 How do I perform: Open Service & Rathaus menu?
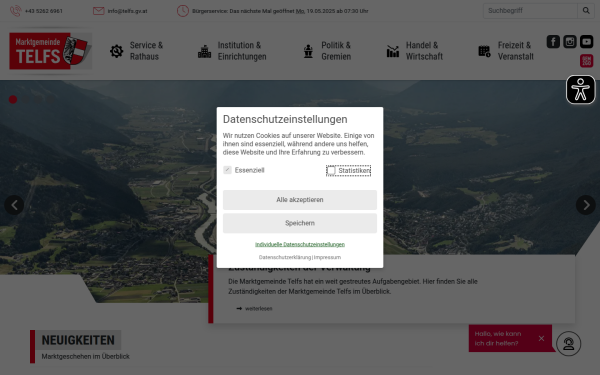pos(146,51)
